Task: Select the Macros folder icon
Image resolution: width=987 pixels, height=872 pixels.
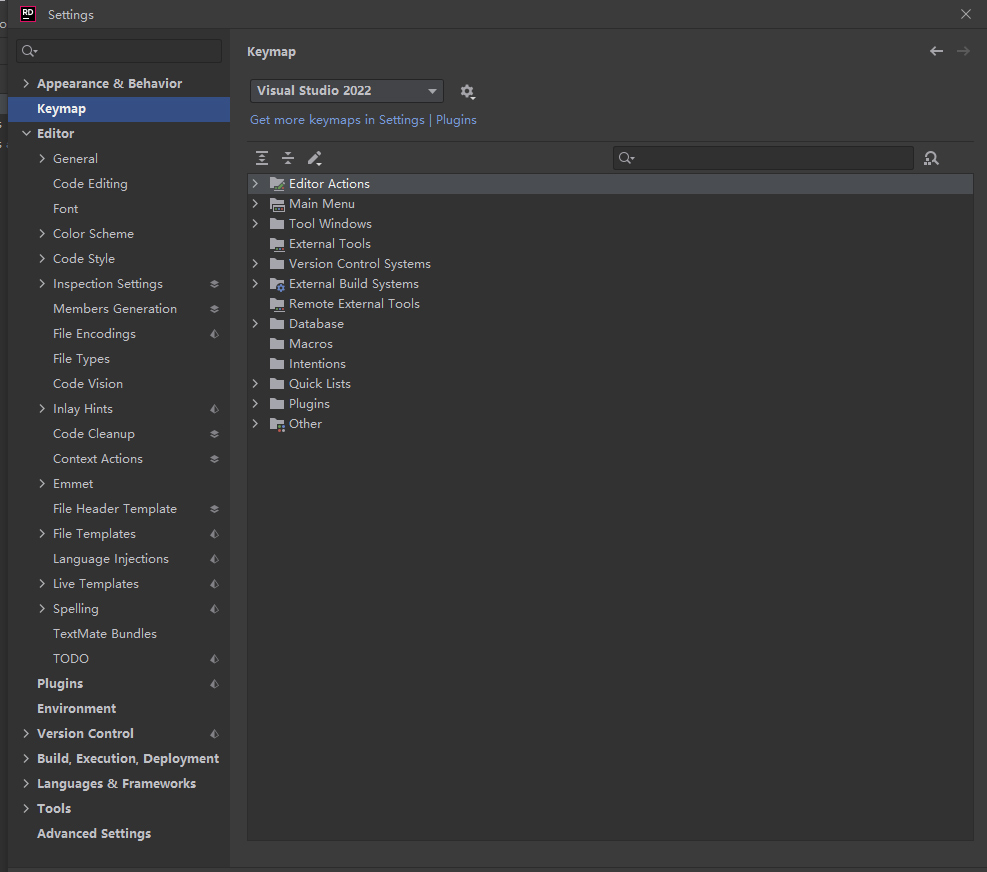Action: coord(277,343)
